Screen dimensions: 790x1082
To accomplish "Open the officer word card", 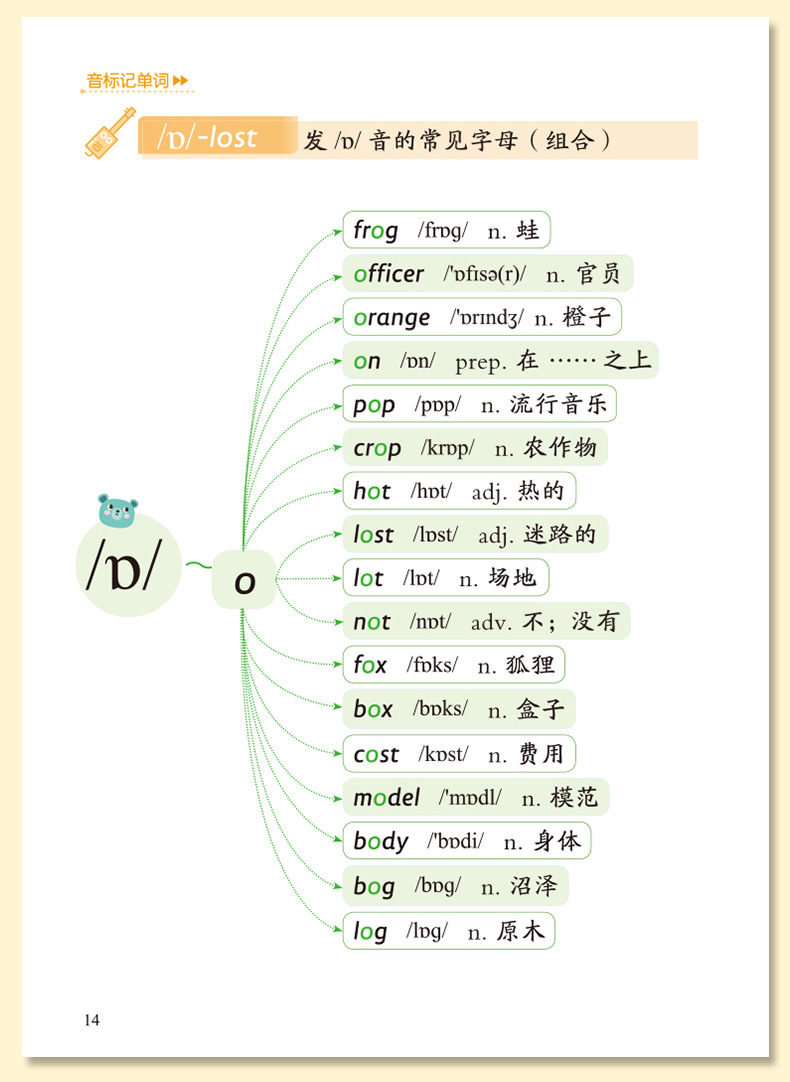I will point(488,273).
